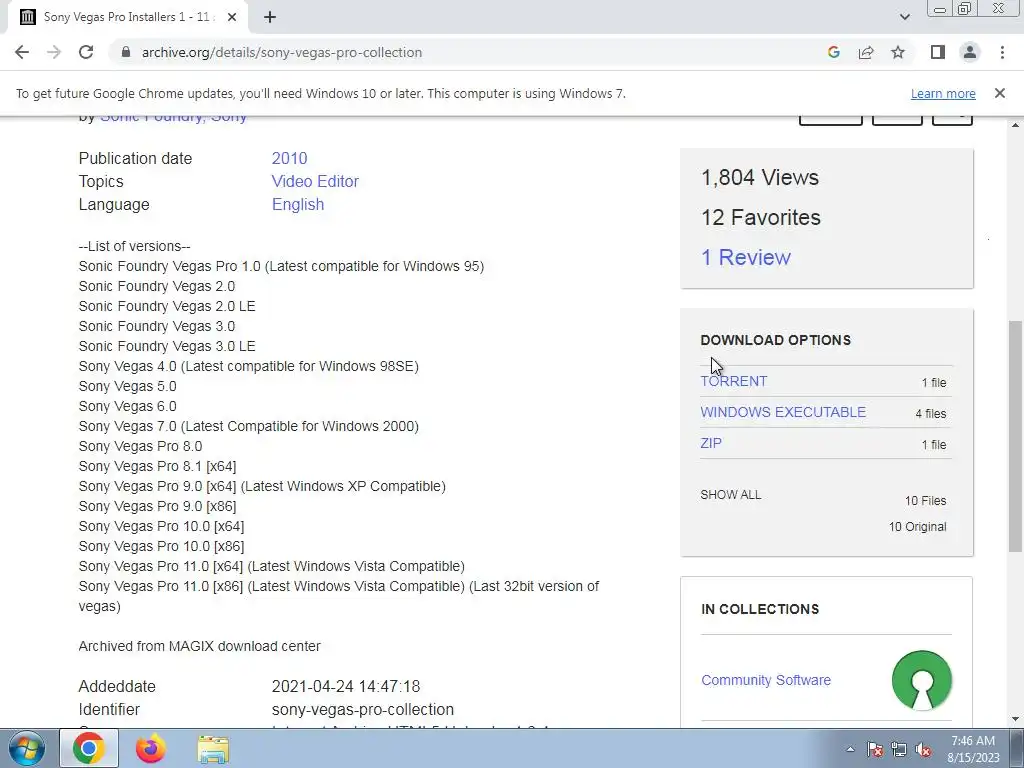The width and height of the screenshot is (1024, 768).
Task: Reload the archive.org page
Action: (x=86, y=52)
